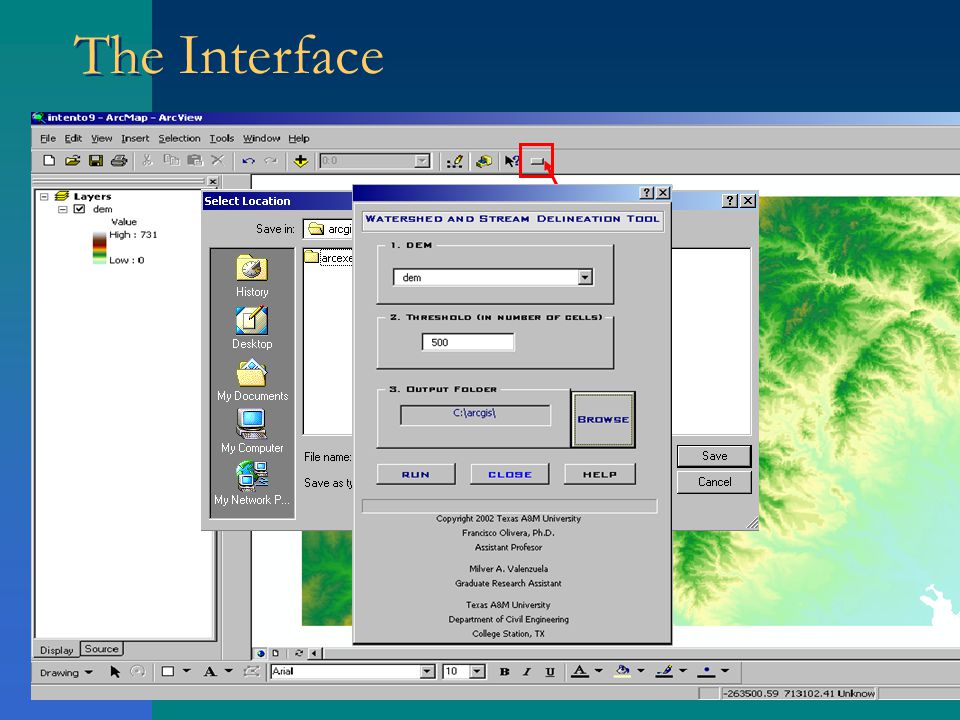Click the threshold cells input field
This screenshot has width=960, height=720.
tap(468, 342)
